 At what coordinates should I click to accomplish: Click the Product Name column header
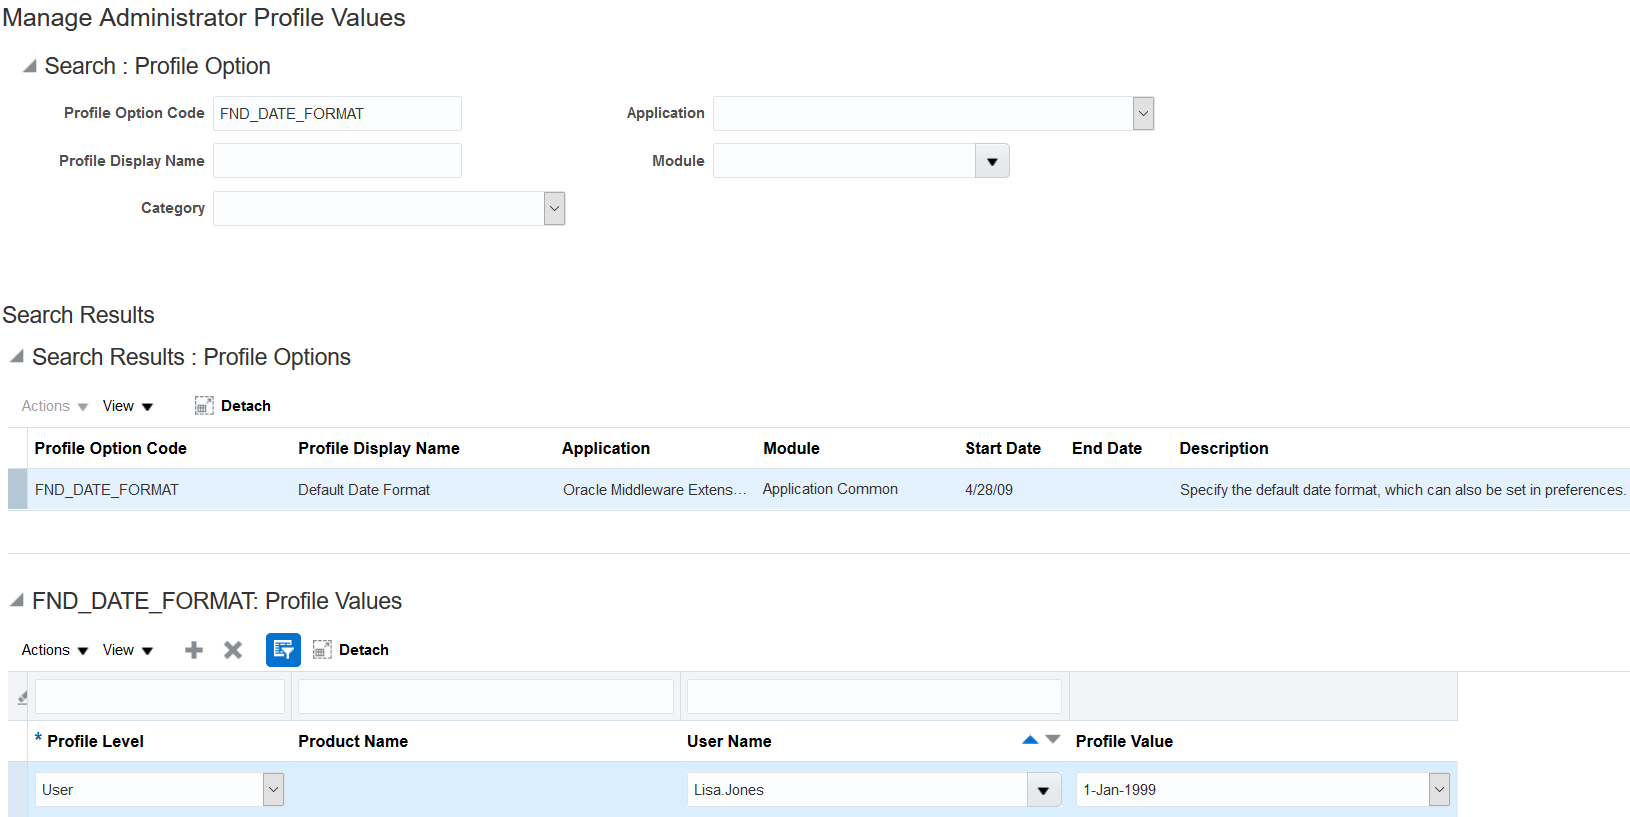[353, 741]
